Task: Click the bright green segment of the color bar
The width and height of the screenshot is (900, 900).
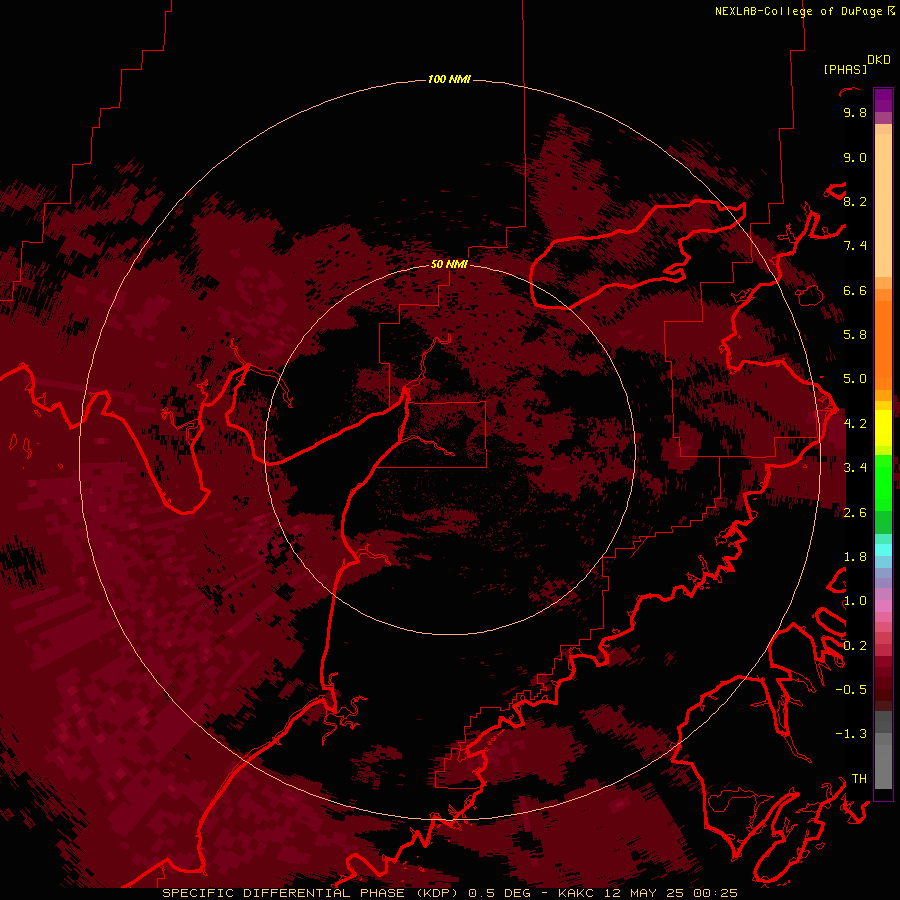Action: click(883, 482)
